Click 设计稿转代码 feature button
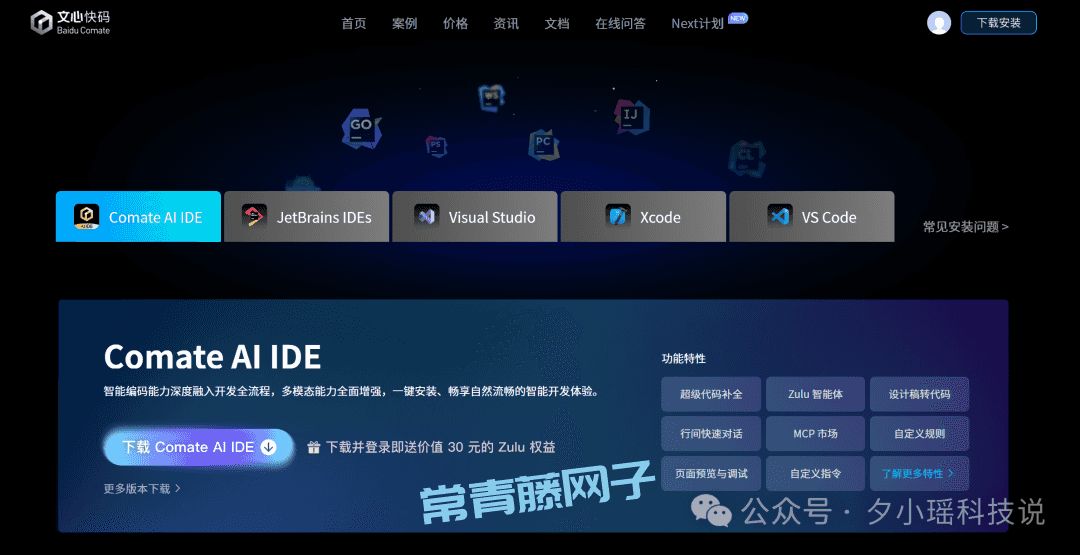This screenshot has width=1080, height=555. pyautogui.click(x=920, y=395)
